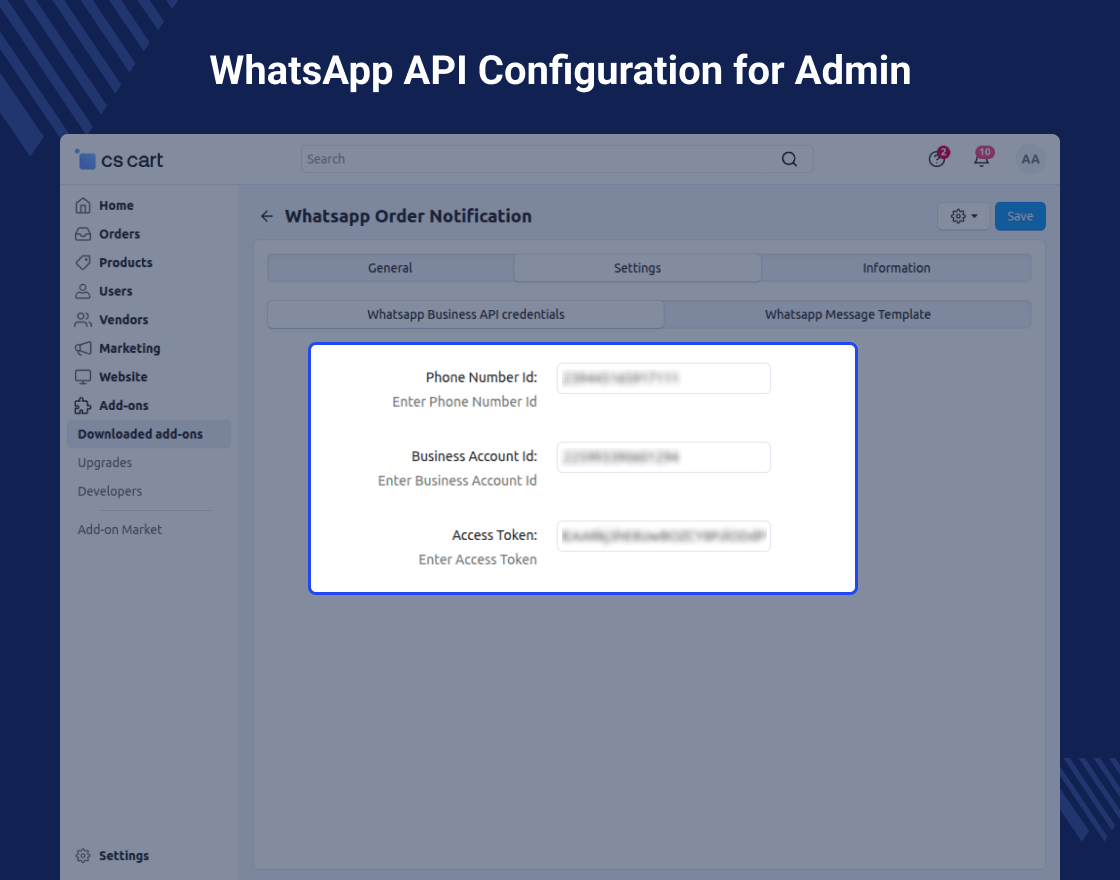1120x880 pixels.
Task: Save the add-on settings
Action: 1020,216
